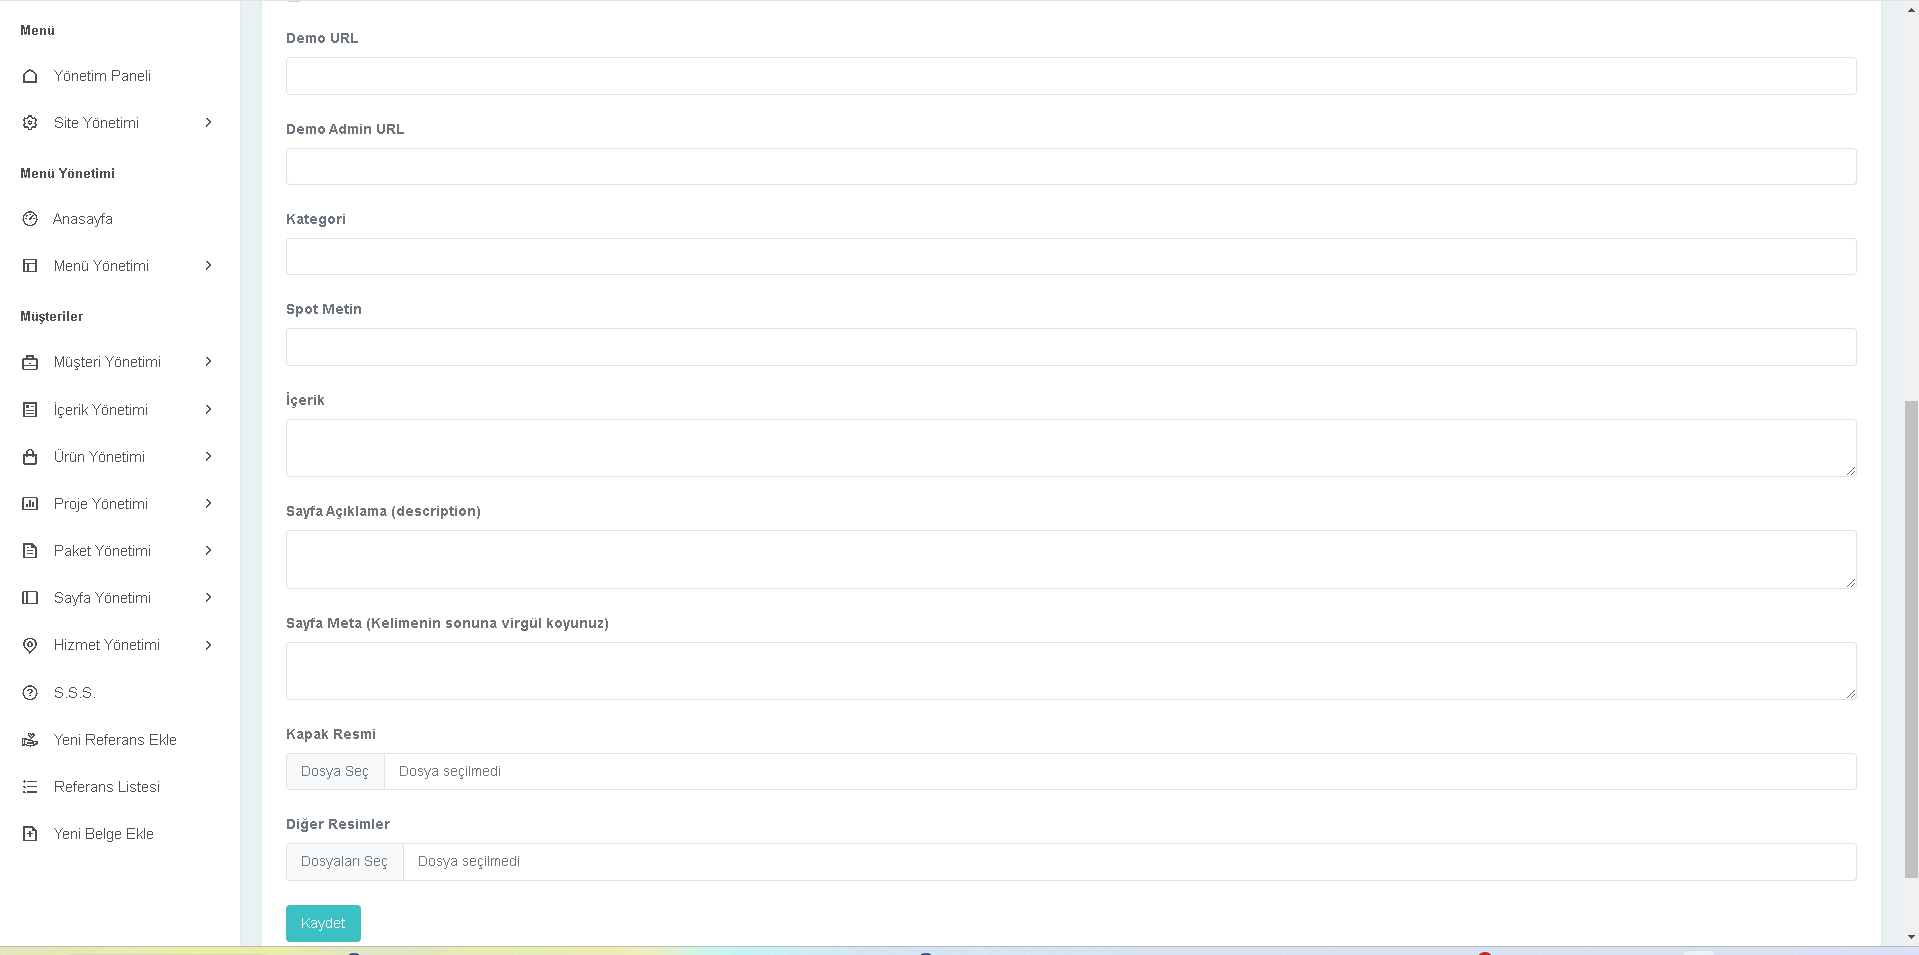Expand Paket Yönetimi submenu chevron

click(208, 551)
